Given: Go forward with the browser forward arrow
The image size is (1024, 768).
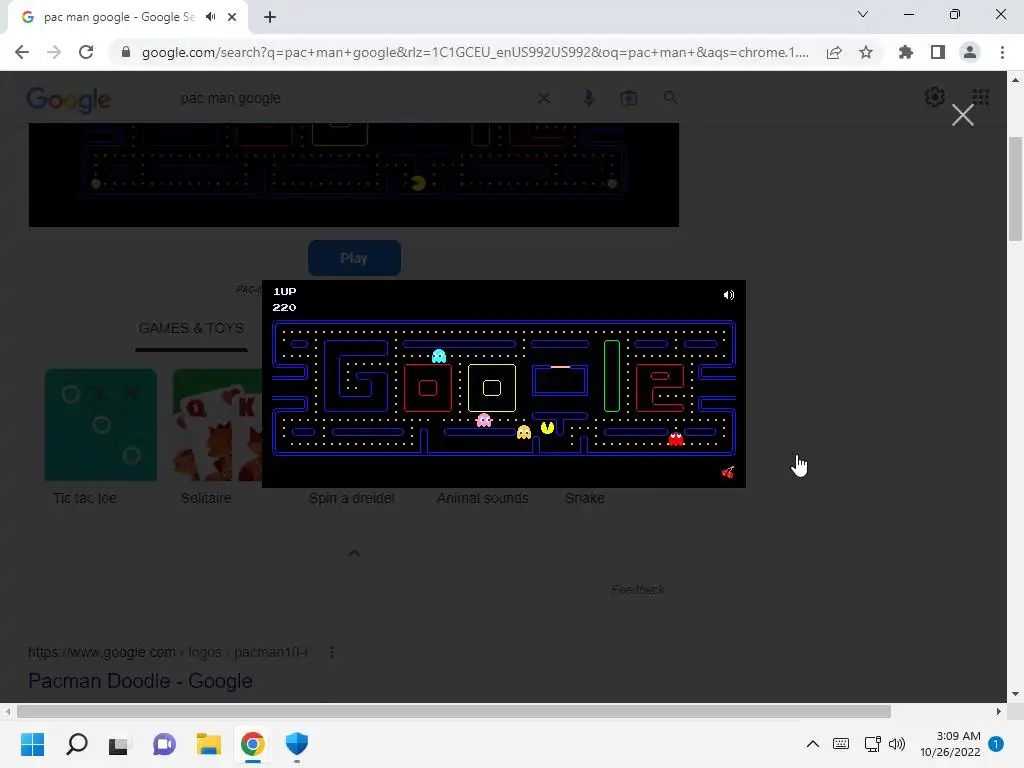Looking at the screenshot, I should pyautogui.click(x=54, y=52).
